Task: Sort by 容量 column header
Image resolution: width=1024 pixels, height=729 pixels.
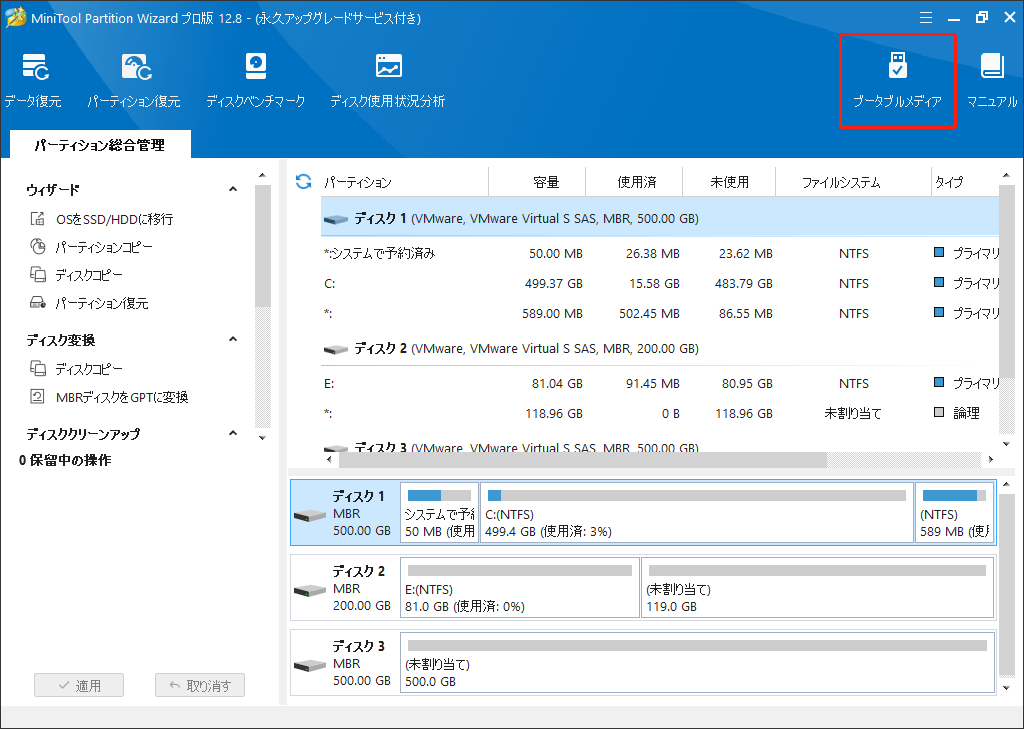Action: coord(537,182)
